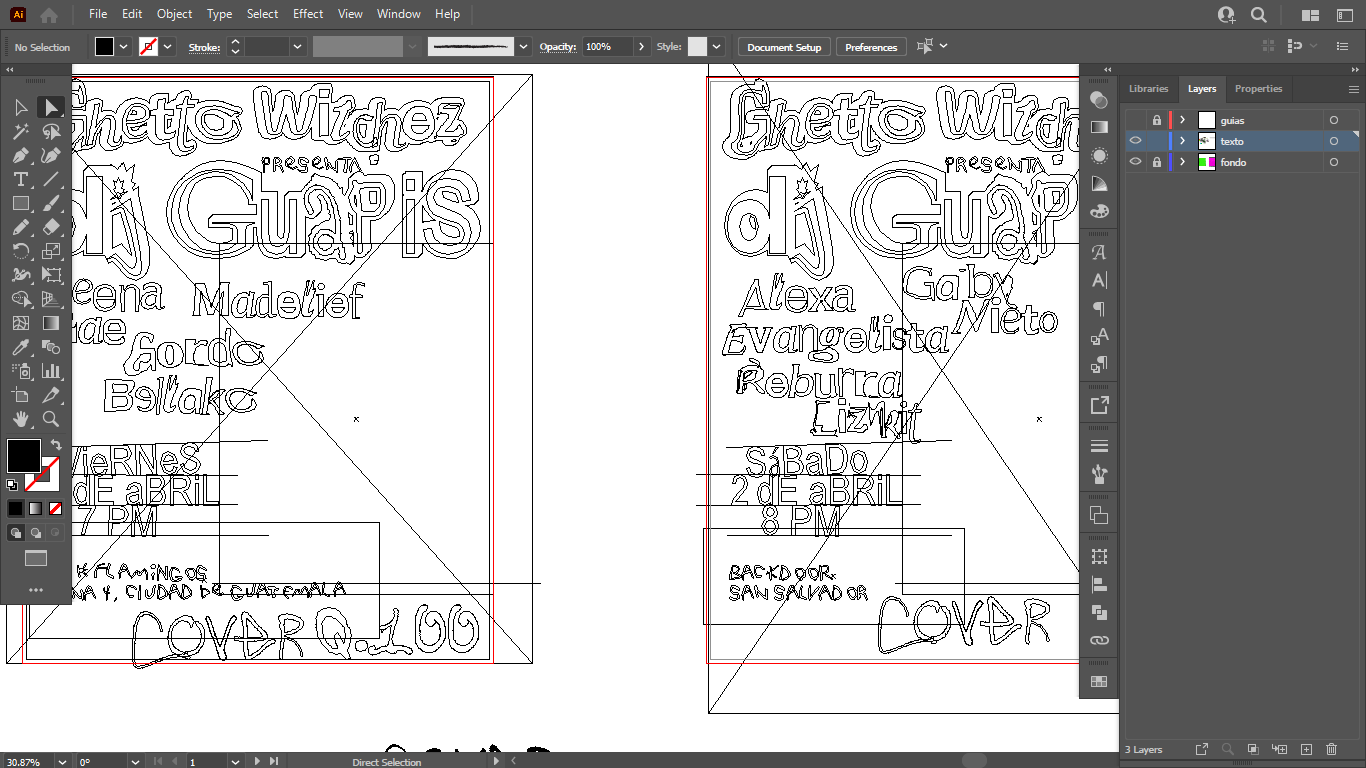Select the Curvature tool

(x=51, y=155)
